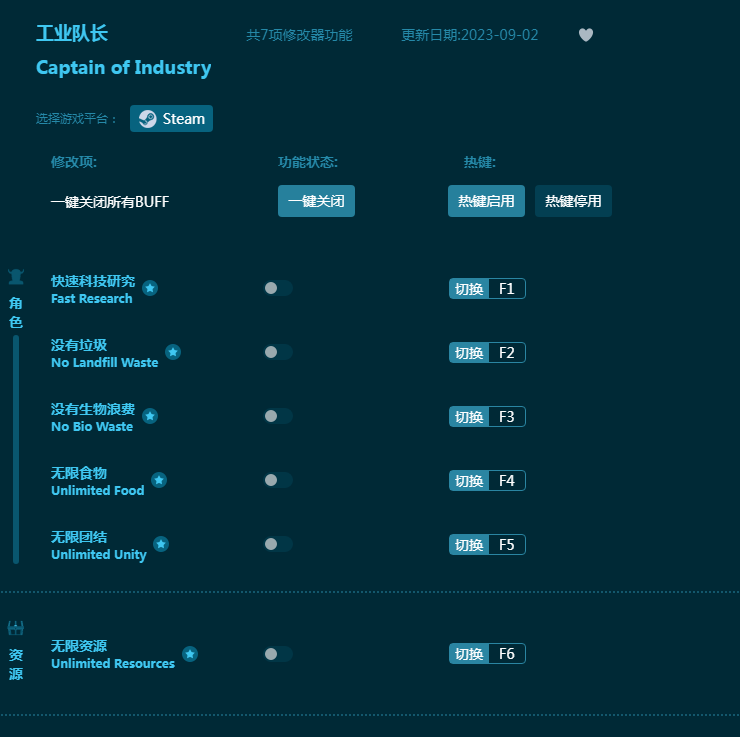Toggle the Fast Research switch
Image resolution: width=740 pixels, height=737 pixels.
coord(278,288)
